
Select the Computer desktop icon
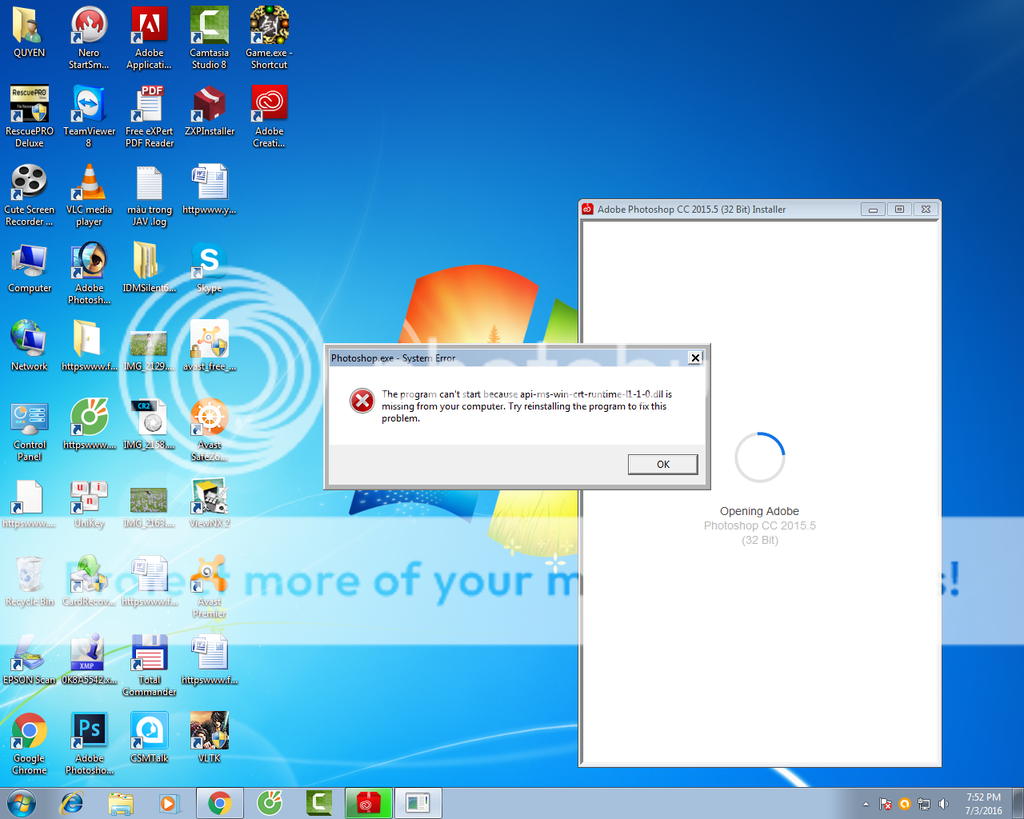[29, 268]
